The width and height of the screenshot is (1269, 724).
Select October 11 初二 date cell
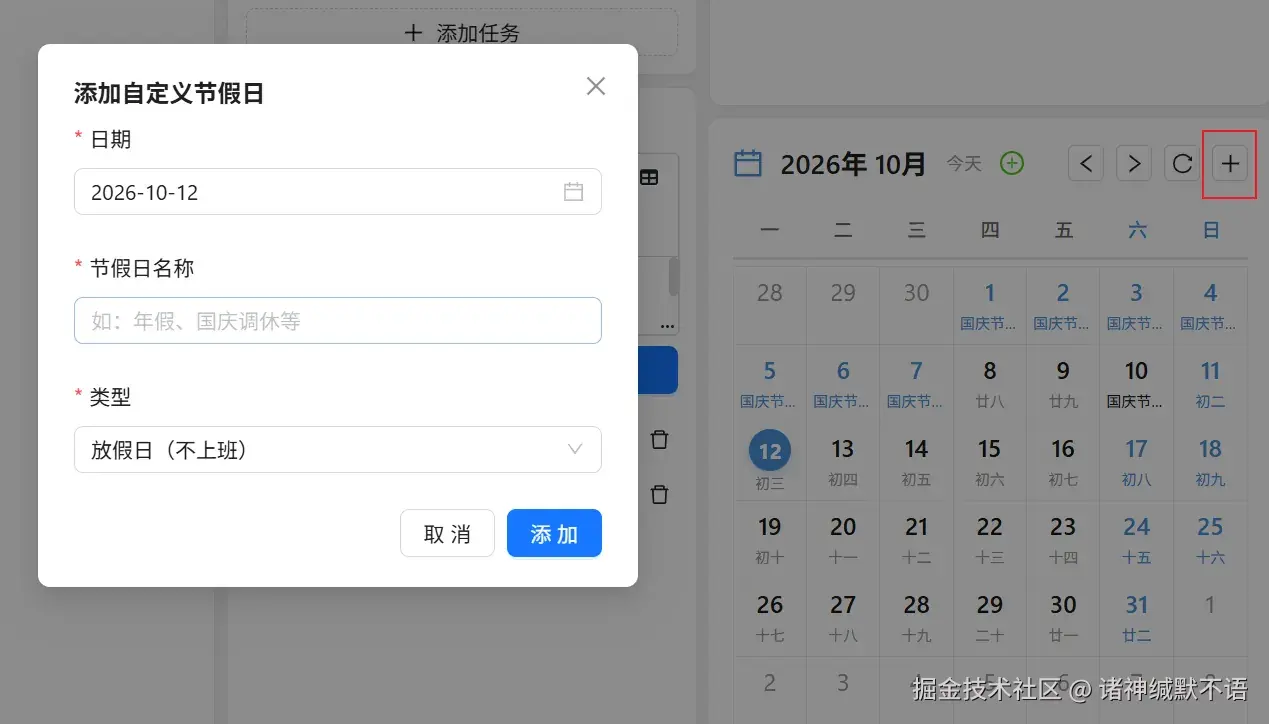click(1210, 384)
